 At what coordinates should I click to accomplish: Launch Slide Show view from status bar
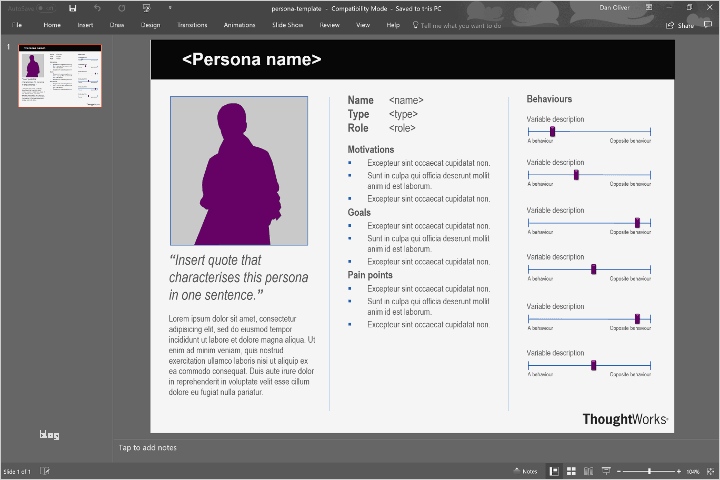coord(606,471)
